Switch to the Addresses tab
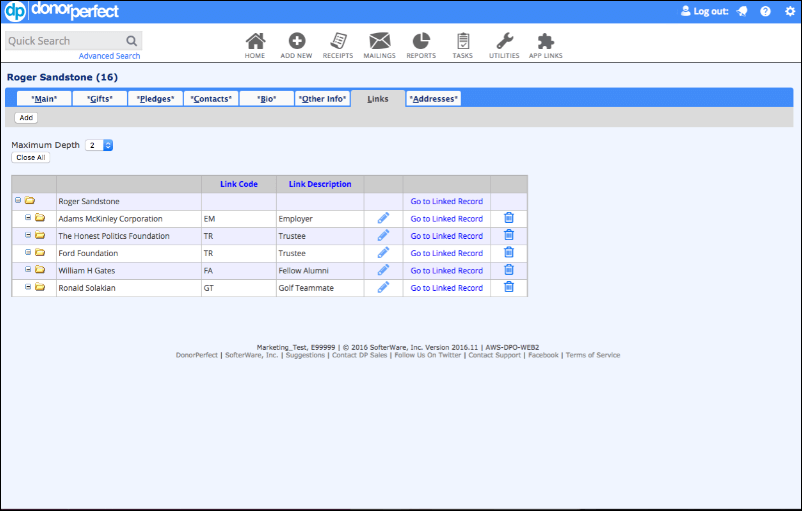 click(434, 99)
